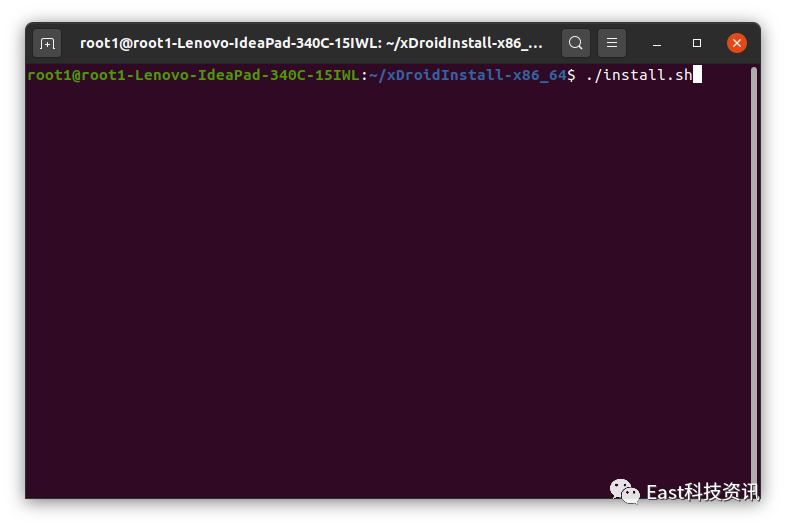Image resolution: width=786 pixels, height=527 pixels.
Task: Open the terminal hamburger menu
Action: click(612, 43)
